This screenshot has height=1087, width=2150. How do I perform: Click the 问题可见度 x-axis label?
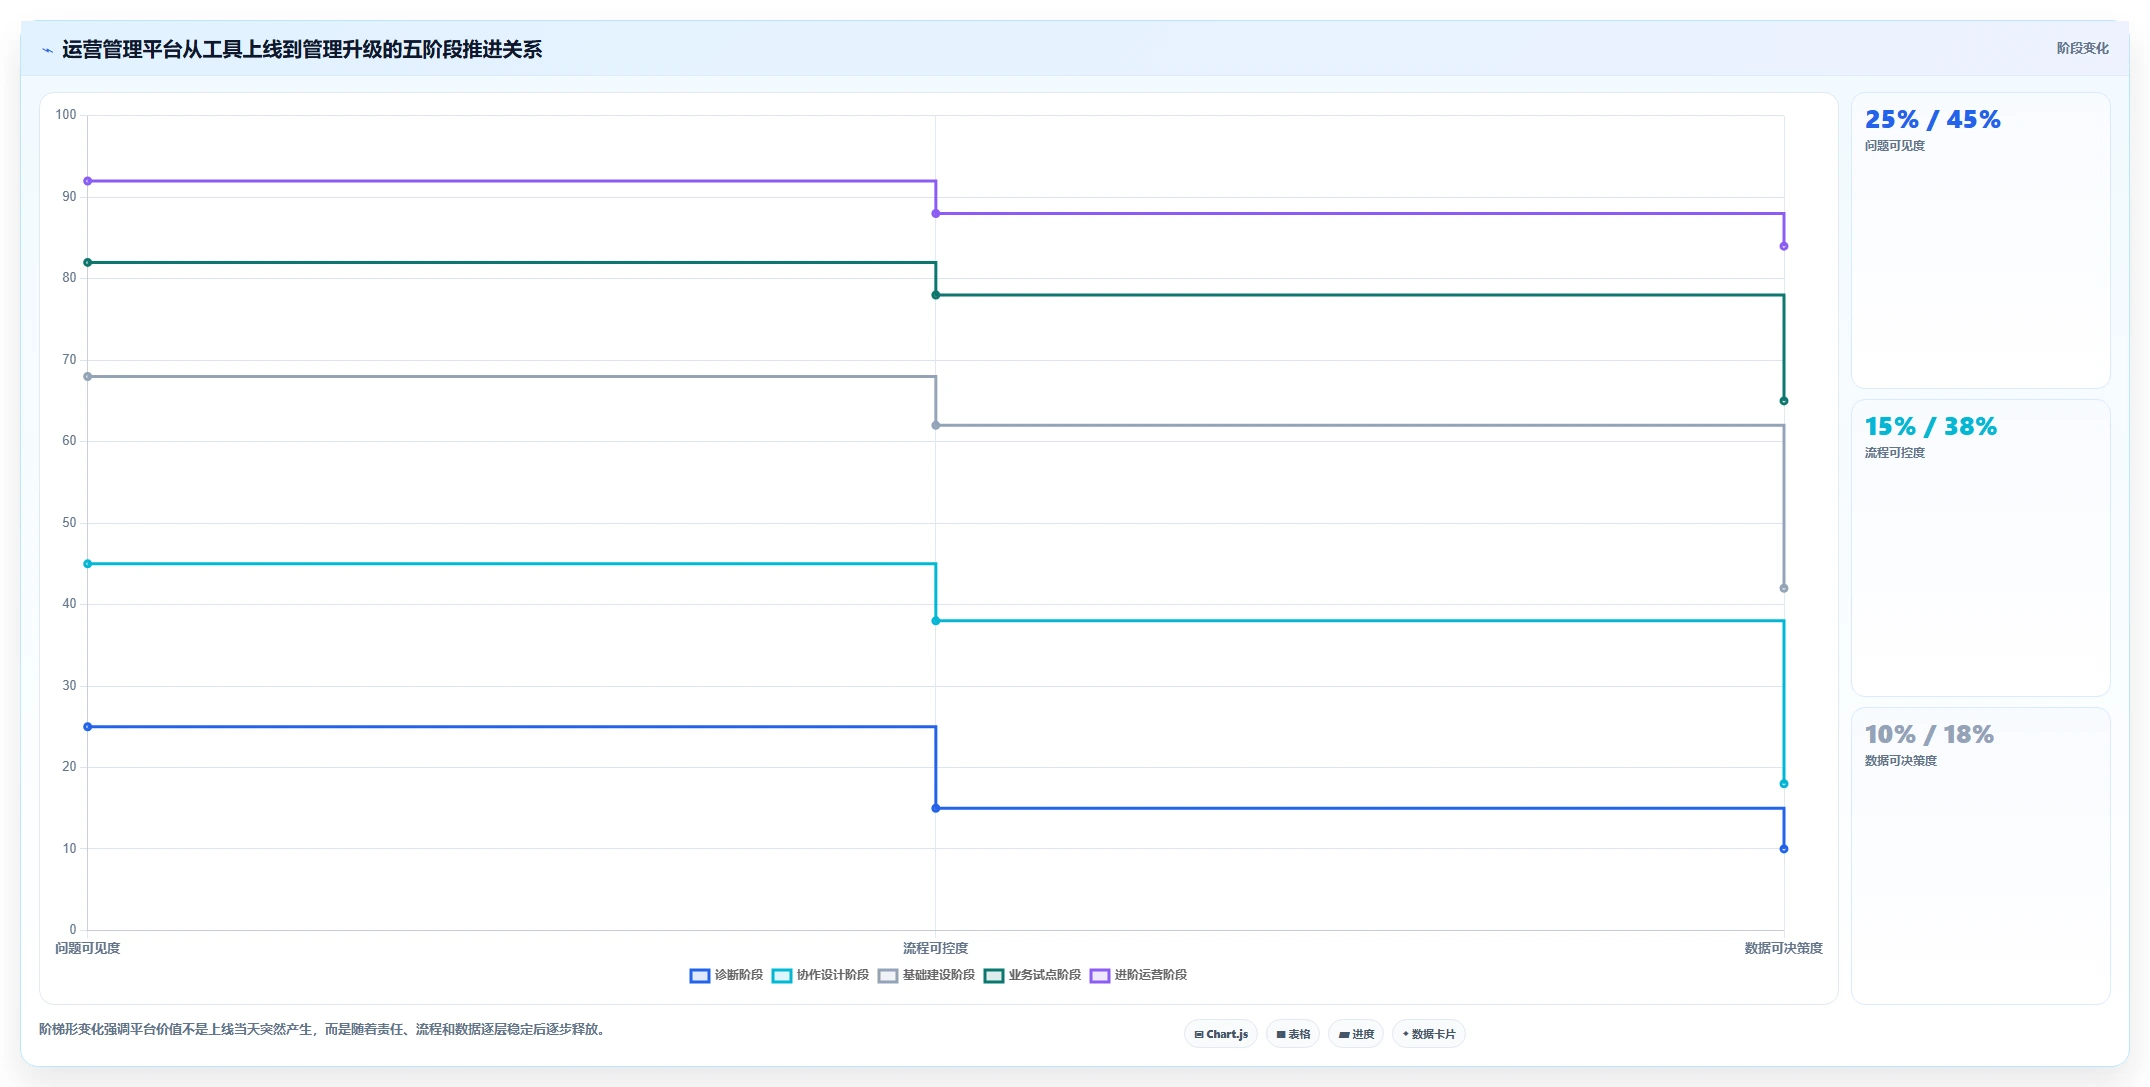point(88,948)
